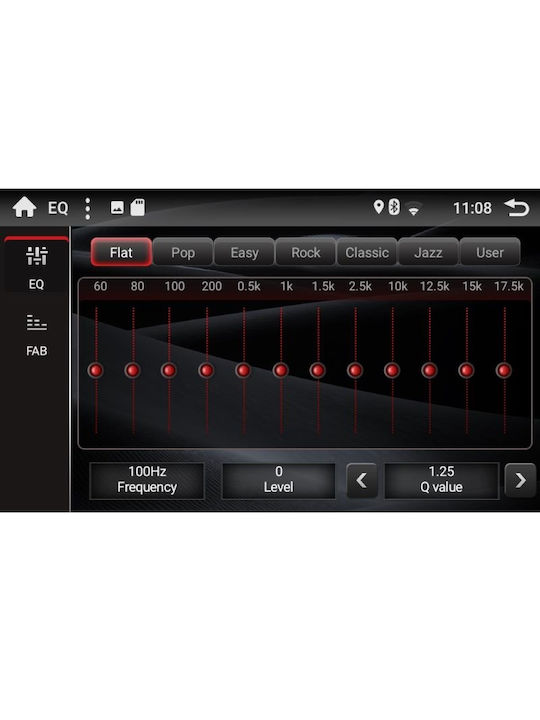Open the EQ sidebar section
Screen dimensions: 540x720
36,265
